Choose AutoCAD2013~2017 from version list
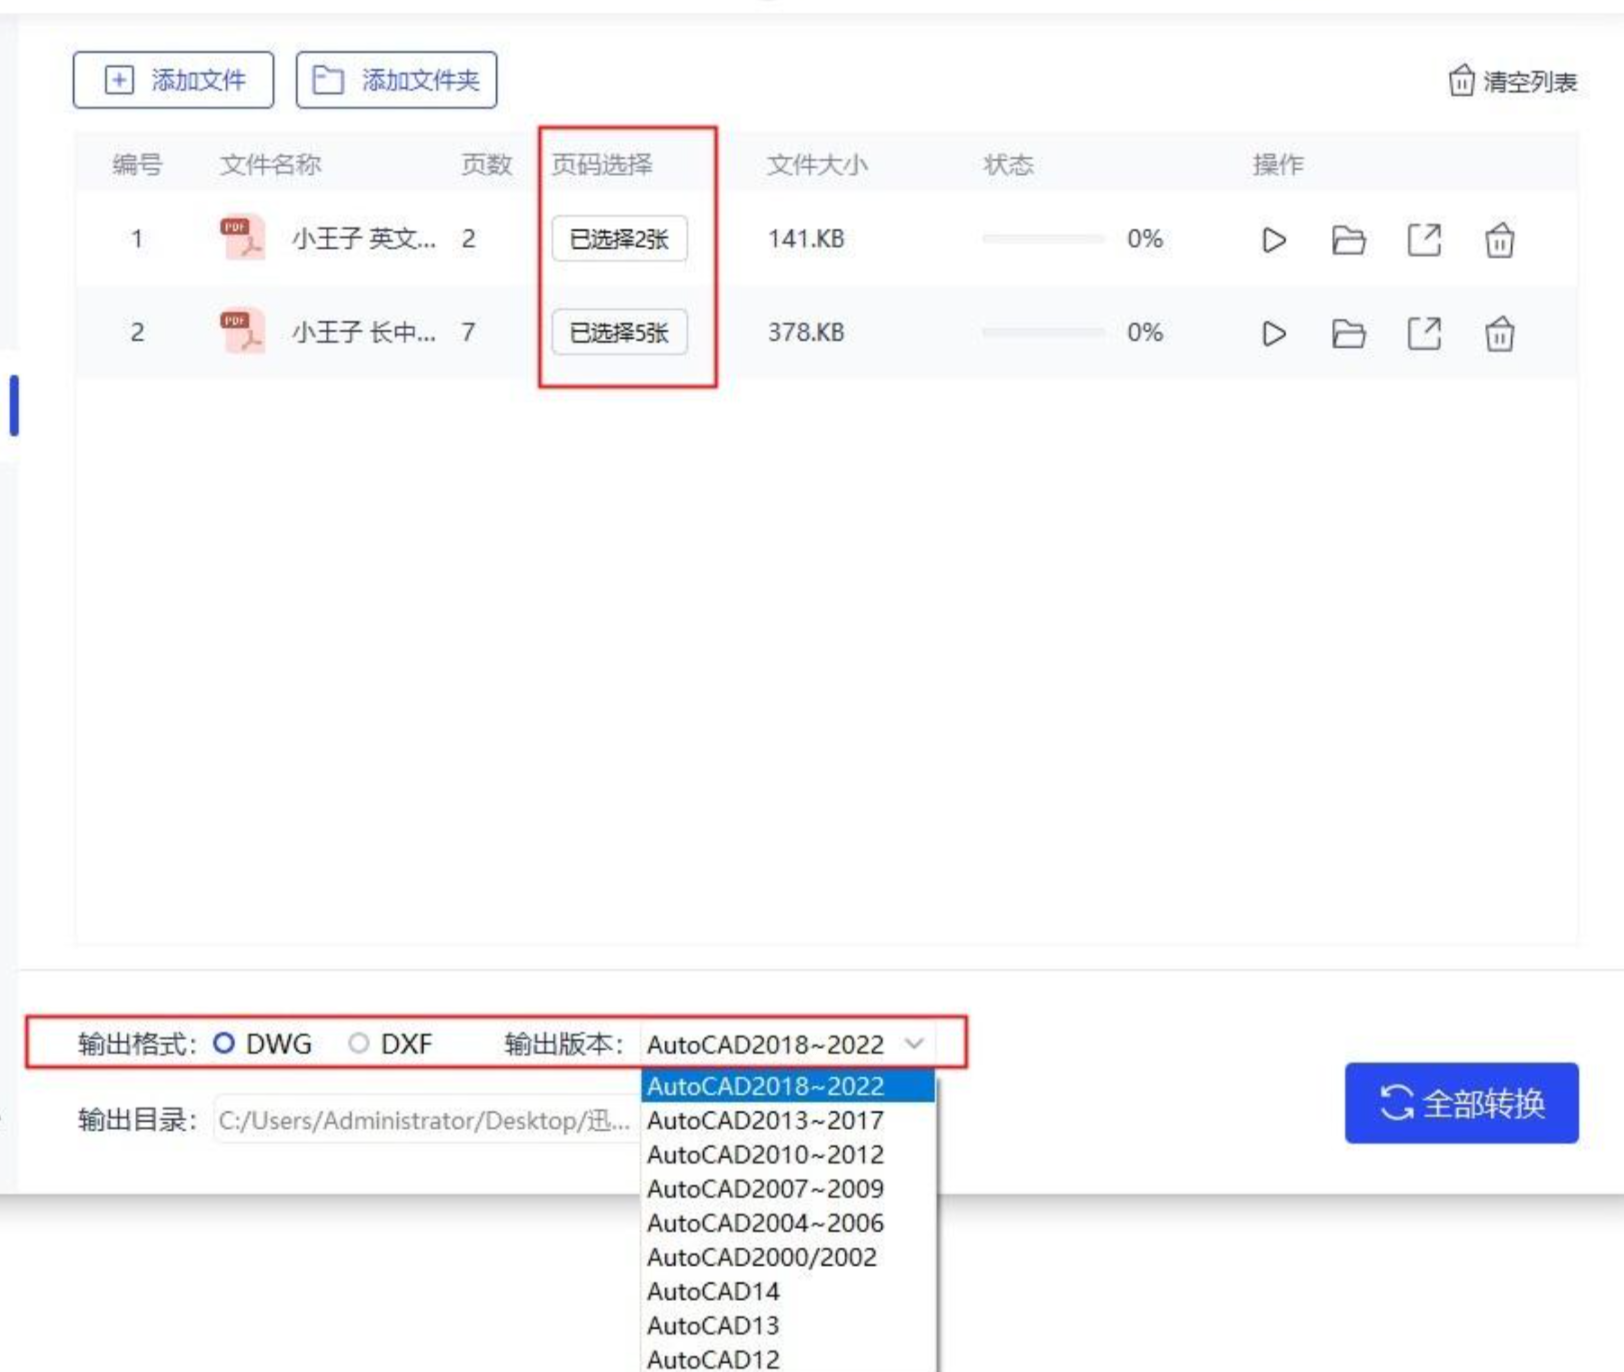Image resolution: width=1624 pixels, height=1372 pixels. pos(765,1120)
